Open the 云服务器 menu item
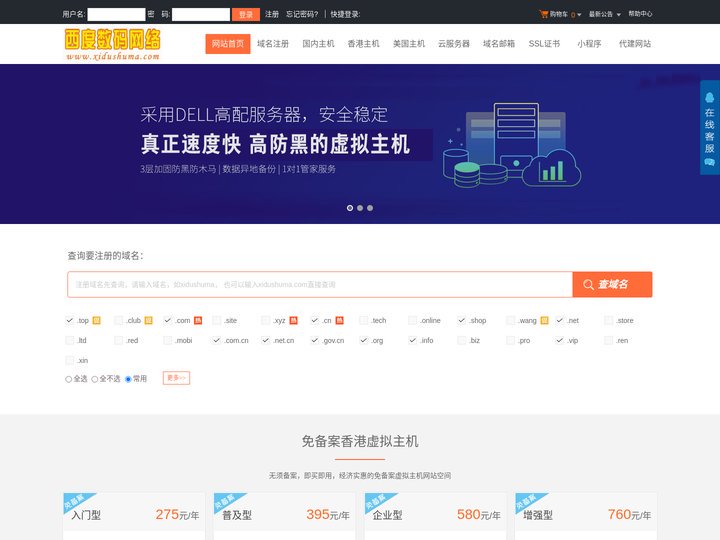The image size is (720, 540). tap(454, 44)
